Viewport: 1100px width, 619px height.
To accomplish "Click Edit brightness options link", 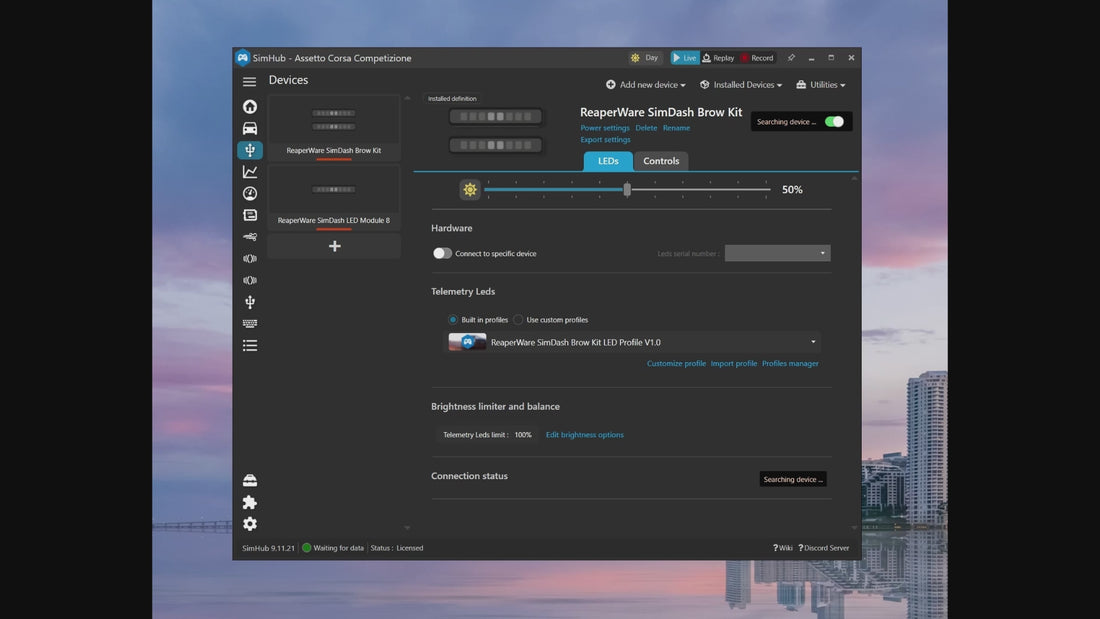I will point(584,435).
